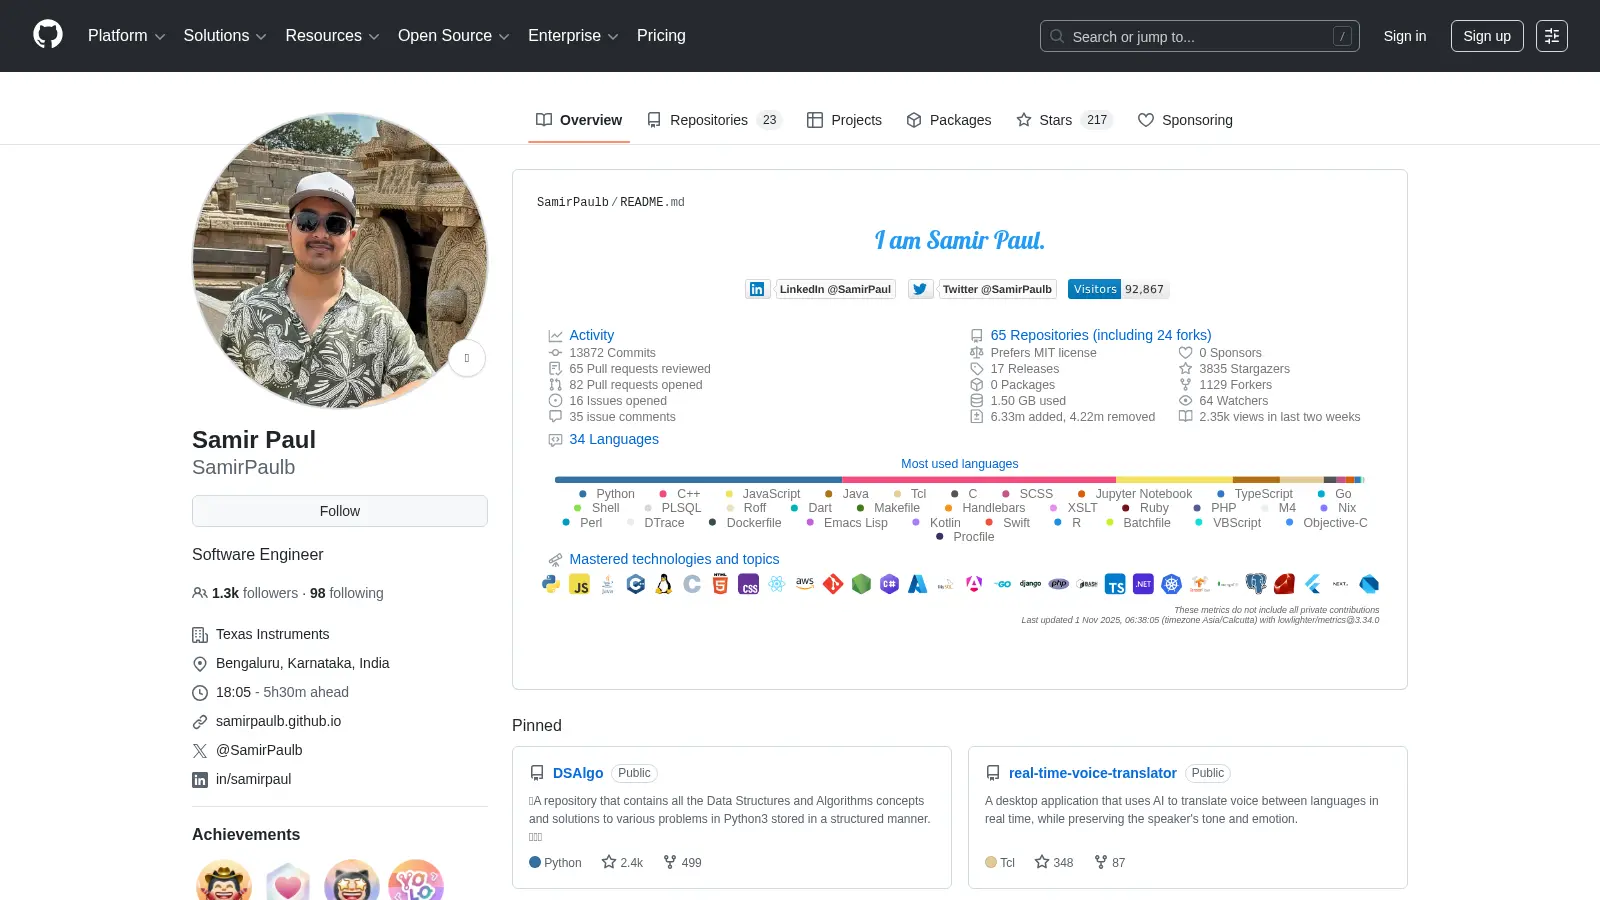Click the PHP logo icon
1600x900 pixels.
coord(1058,584)
